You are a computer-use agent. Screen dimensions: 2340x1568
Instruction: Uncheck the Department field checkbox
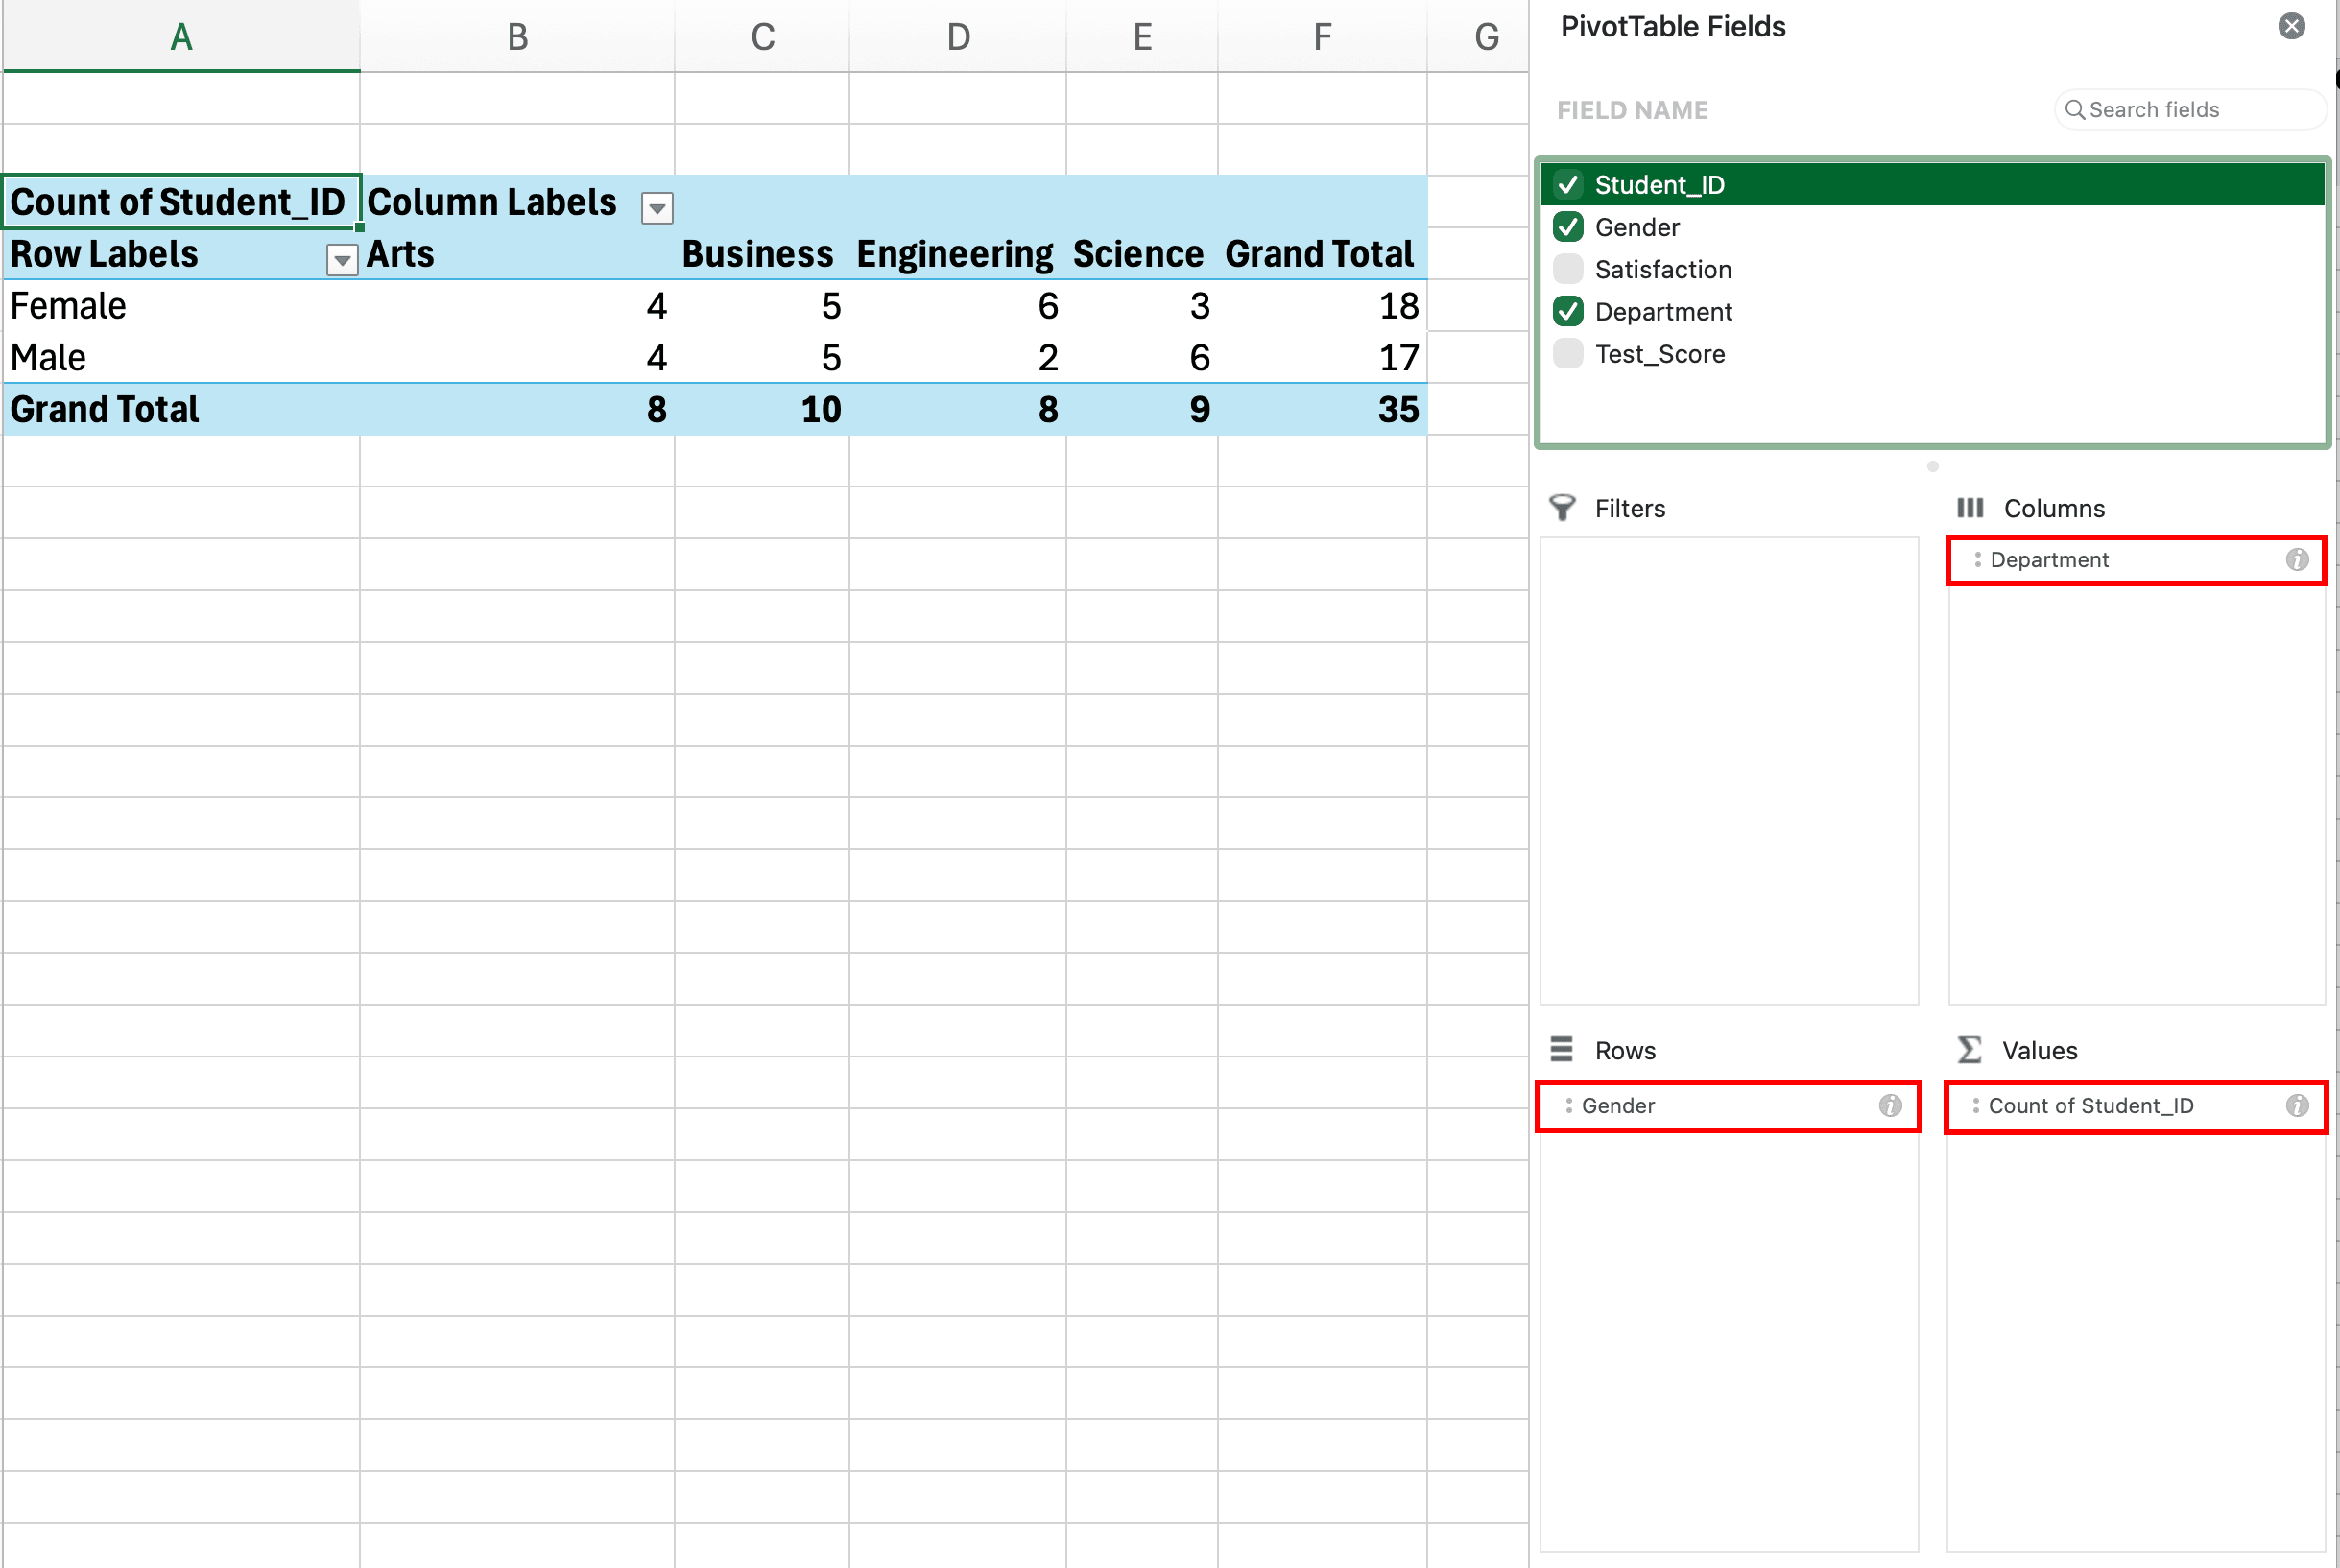(1567, 311)
